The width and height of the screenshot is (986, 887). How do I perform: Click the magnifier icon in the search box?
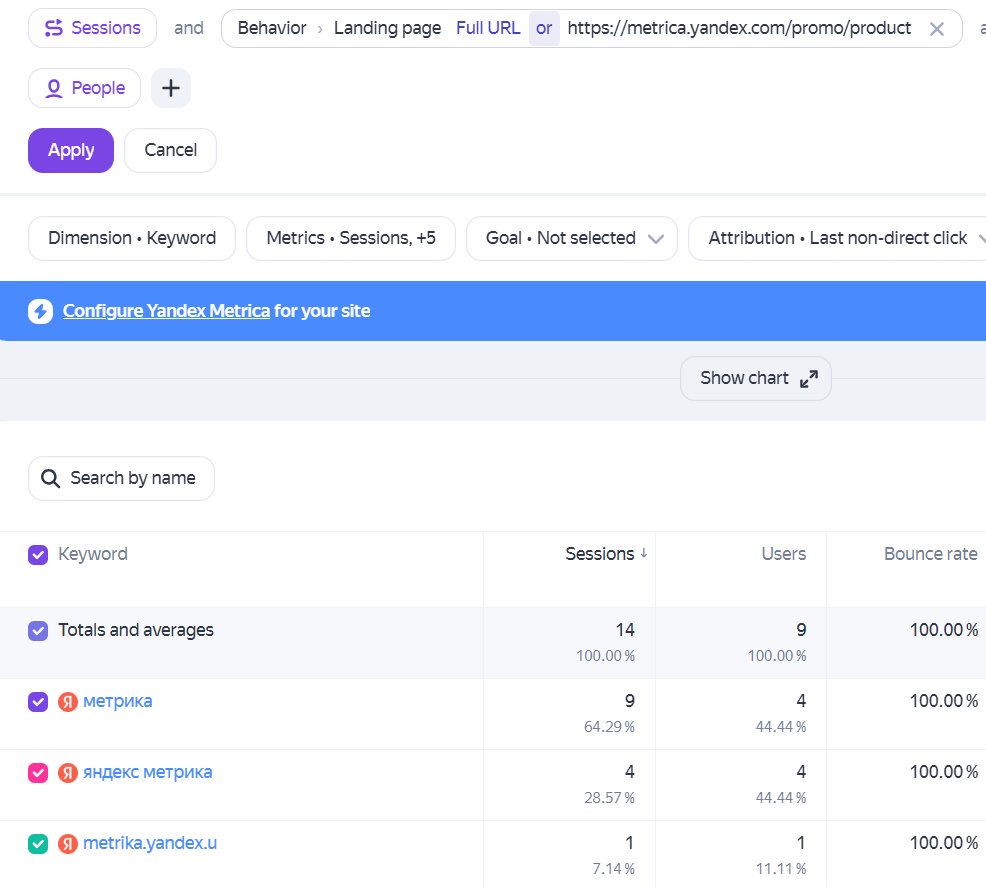[50, 478]
